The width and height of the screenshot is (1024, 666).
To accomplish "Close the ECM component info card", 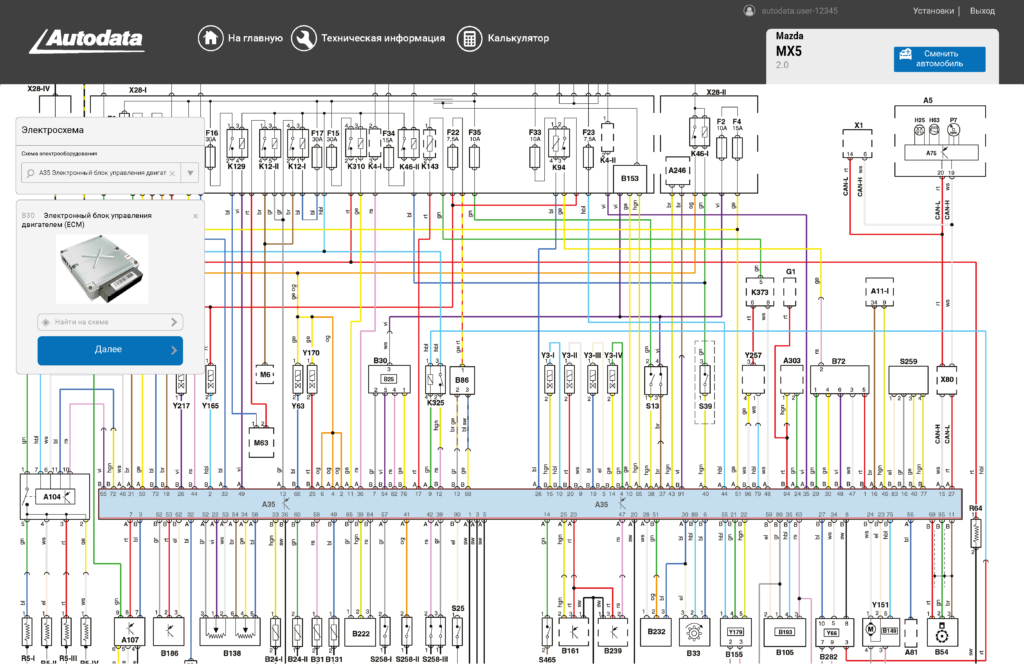I will (195, 215).
